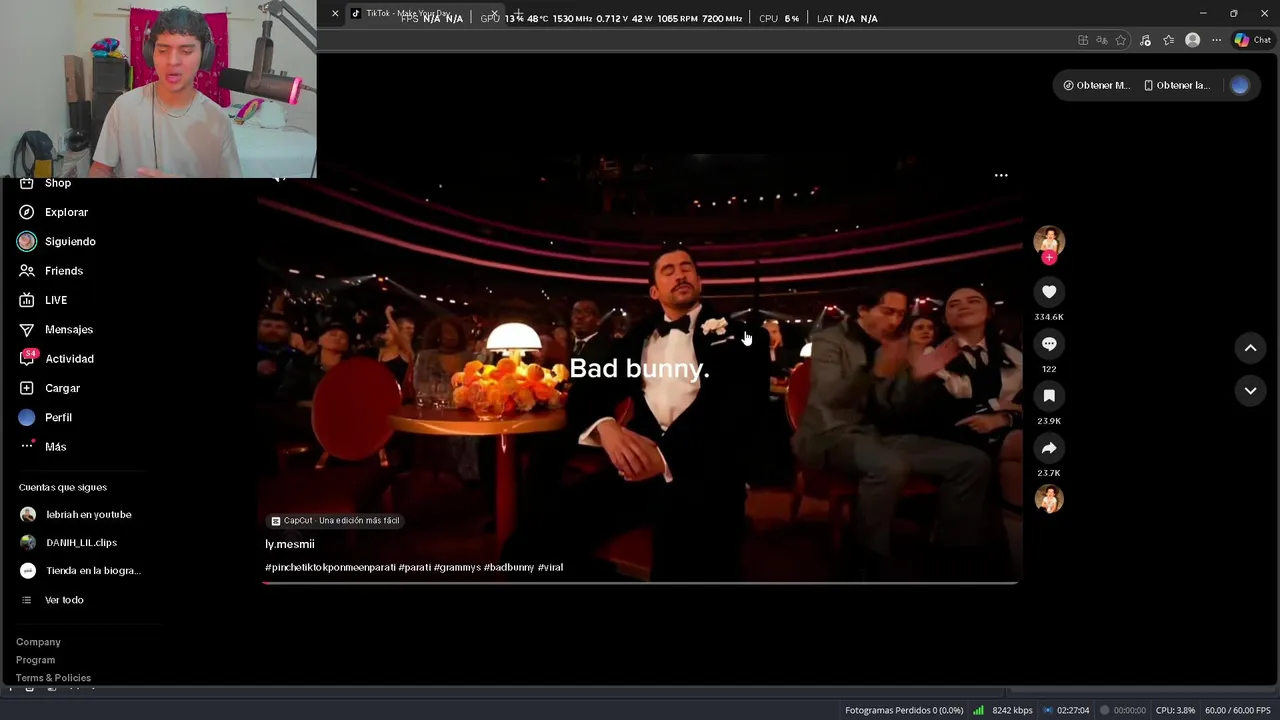Click the app-available icon in the address bar
Image resolution: width=1280 pixels, height=720 pixels.
pos(1083,40)
